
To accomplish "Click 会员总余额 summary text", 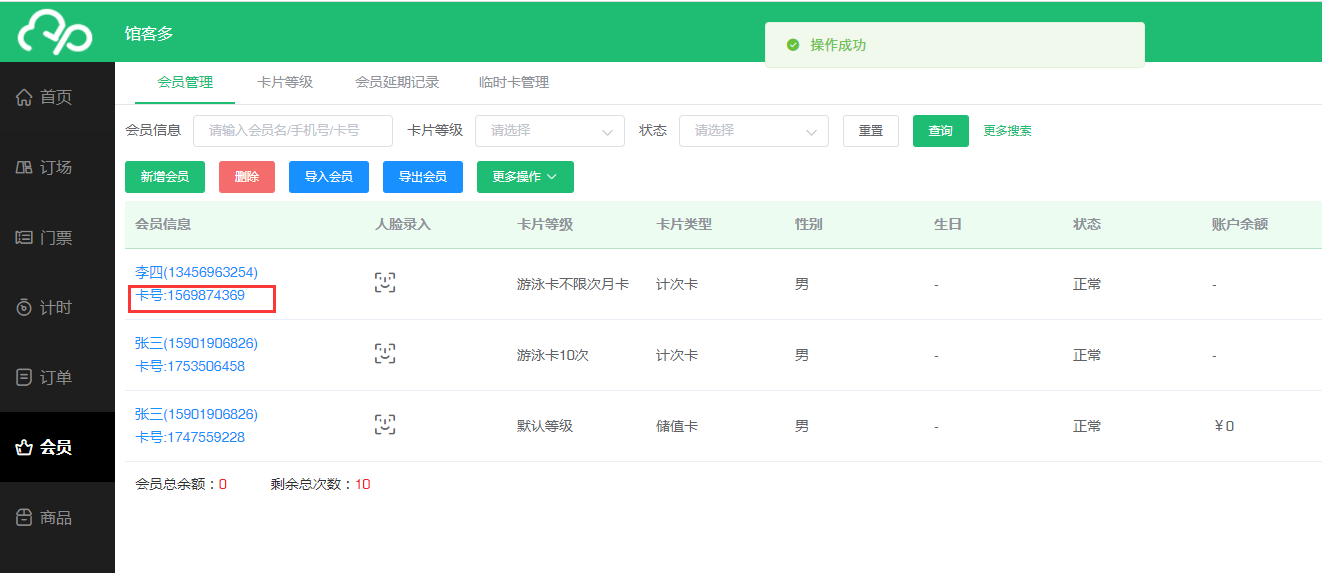I will (x=181, y=484).
